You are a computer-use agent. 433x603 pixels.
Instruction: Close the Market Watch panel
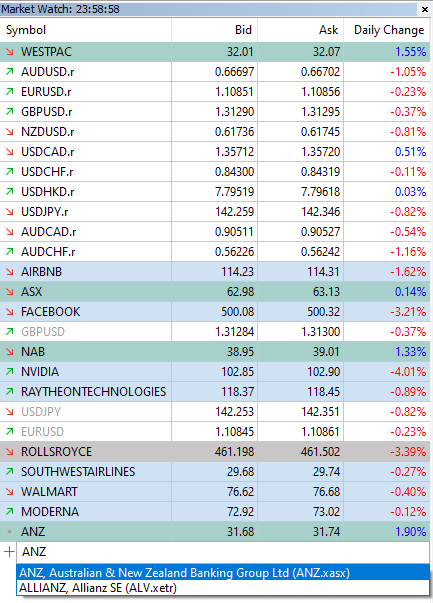coord(425,9)
